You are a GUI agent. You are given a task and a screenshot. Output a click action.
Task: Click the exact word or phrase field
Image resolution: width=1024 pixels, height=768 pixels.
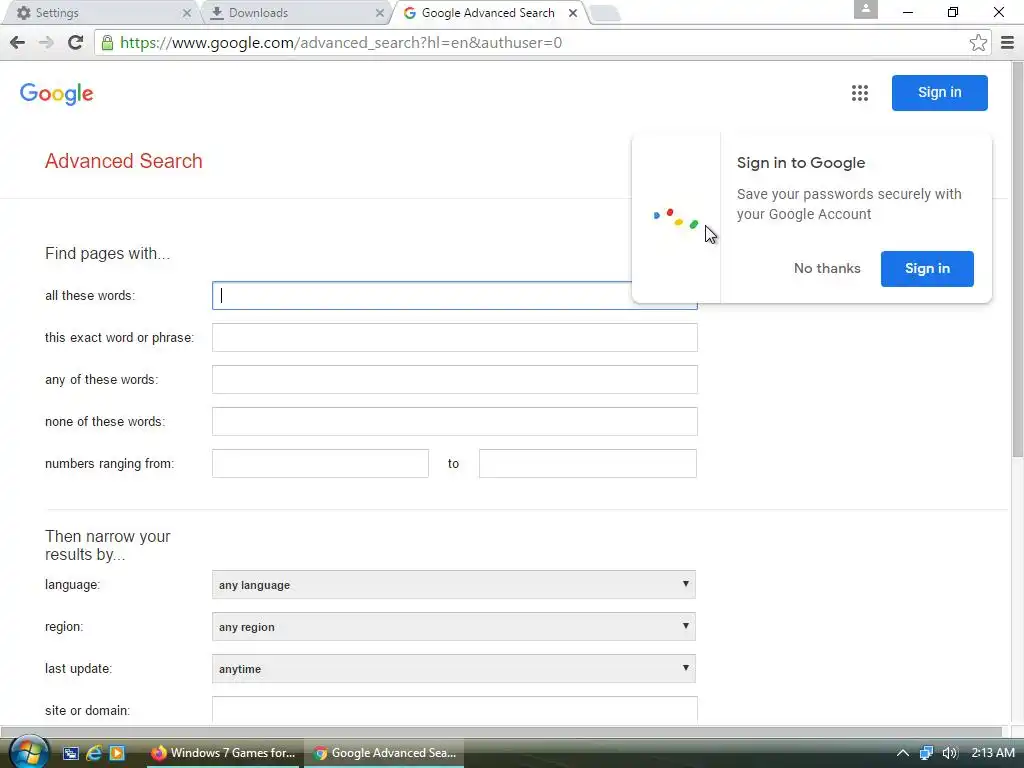click(x=455, y=338)
